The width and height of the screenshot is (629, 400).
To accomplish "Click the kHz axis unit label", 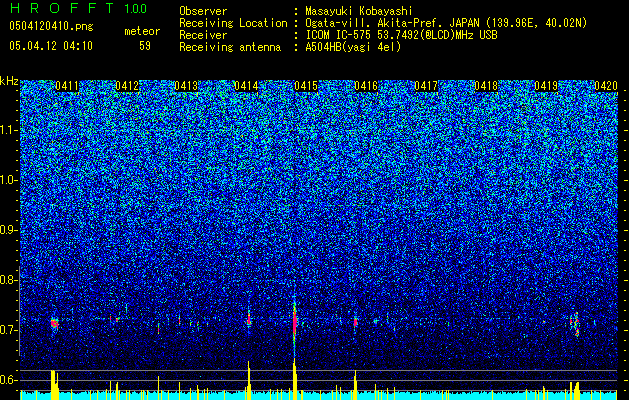I will [x=9, y=81].
